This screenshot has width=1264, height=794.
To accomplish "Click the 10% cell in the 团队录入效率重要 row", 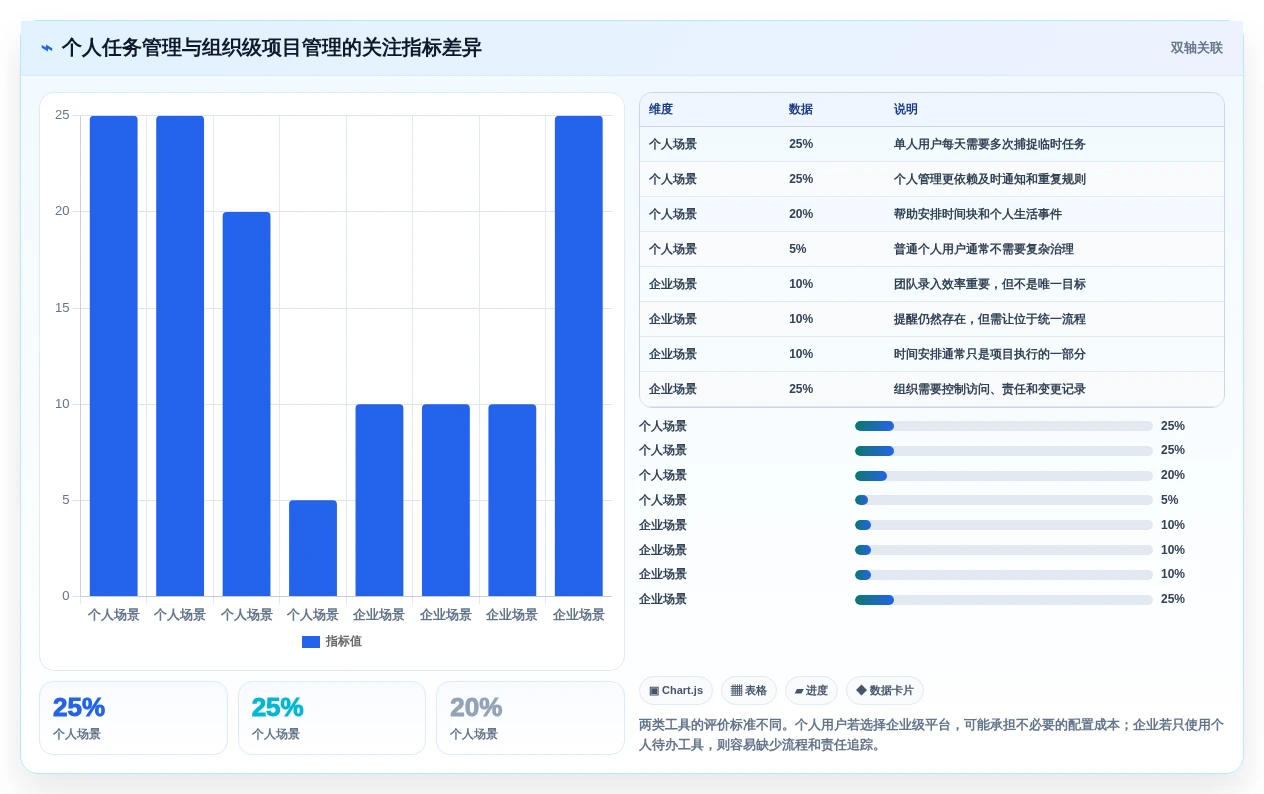I will pyautogui.click(x=801, y=284).
